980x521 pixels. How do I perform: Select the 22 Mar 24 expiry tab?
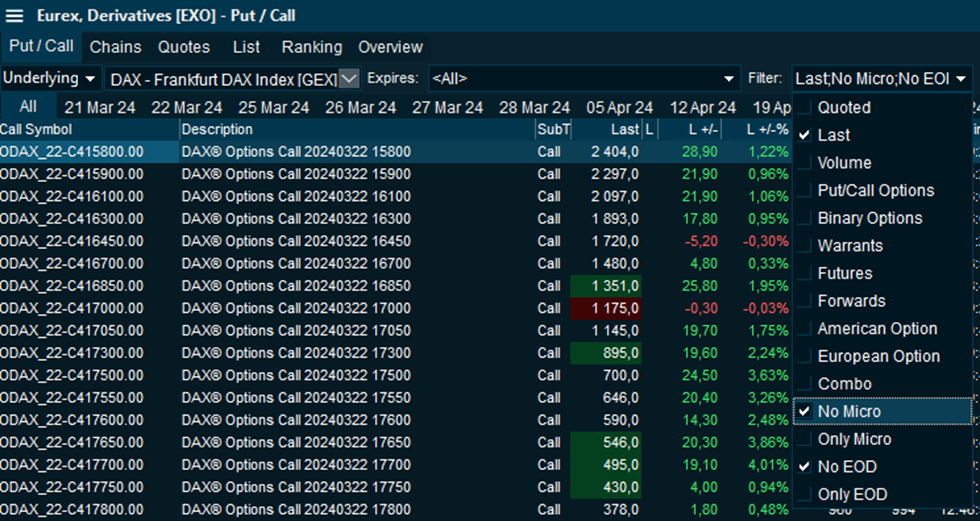tap(189, 107)
